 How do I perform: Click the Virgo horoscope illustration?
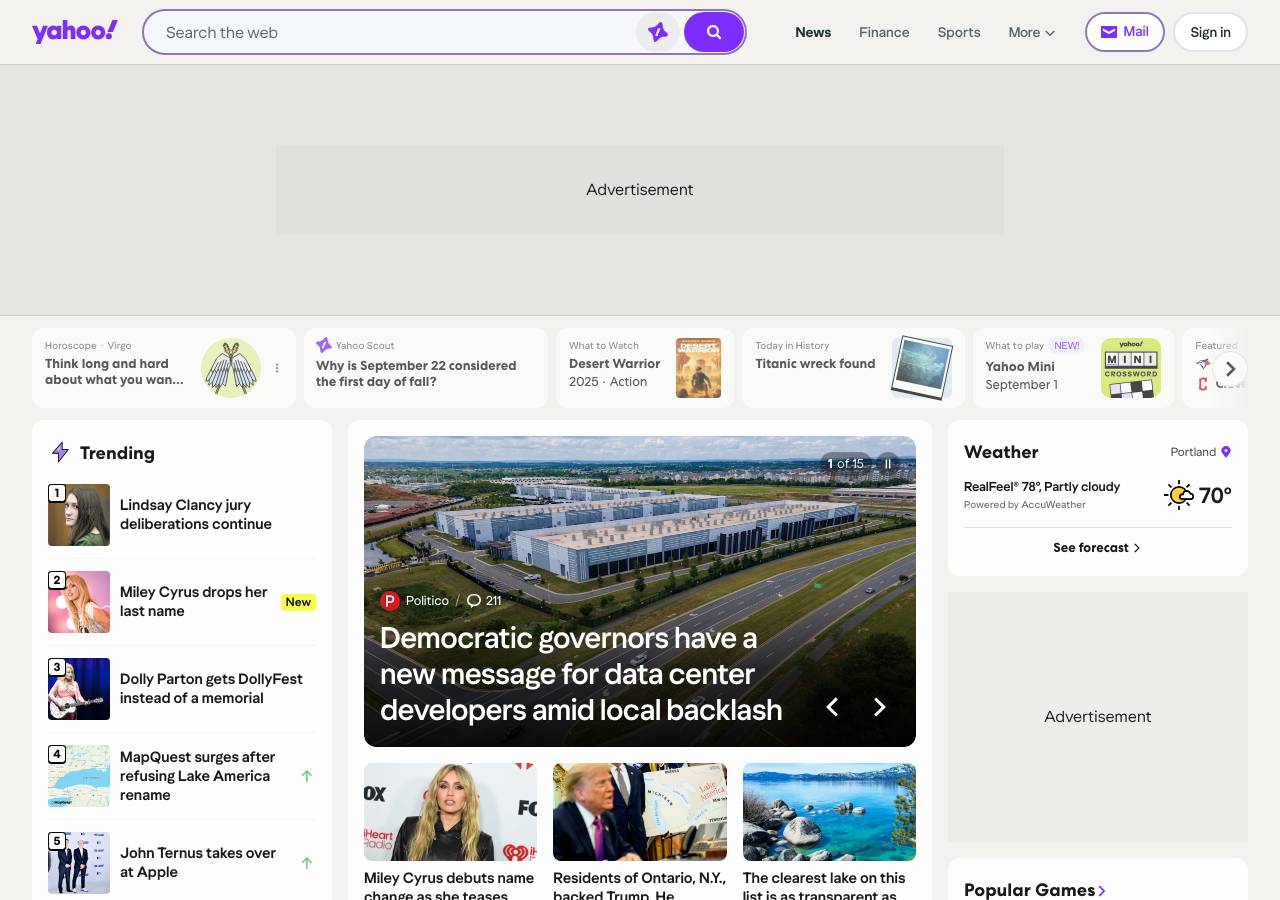tap(231, 368)
